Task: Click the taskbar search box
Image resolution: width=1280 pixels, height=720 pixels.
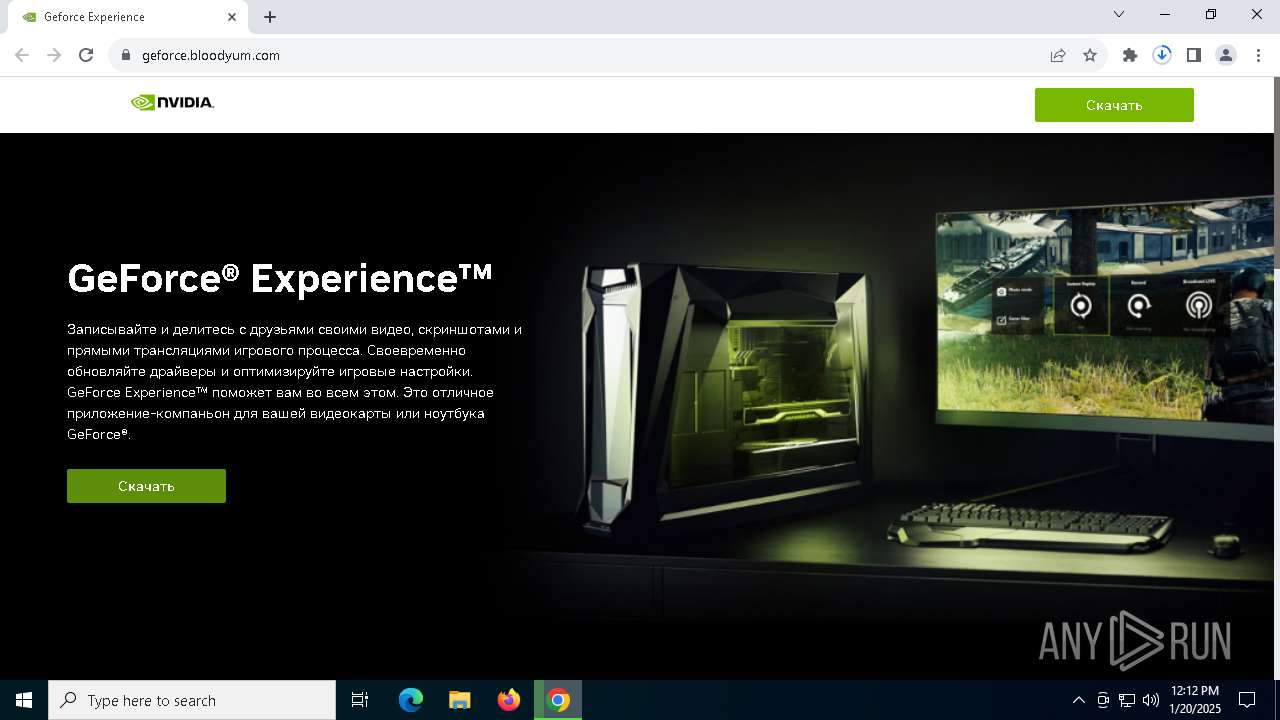Action: [x=192, y=700]
